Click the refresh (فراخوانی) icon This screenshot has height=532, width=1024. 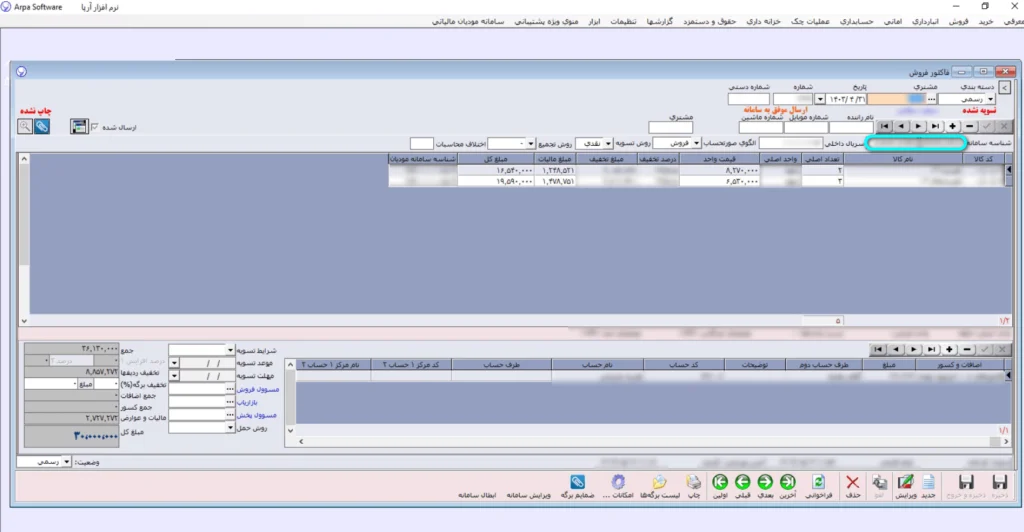(x=817, y=483)
